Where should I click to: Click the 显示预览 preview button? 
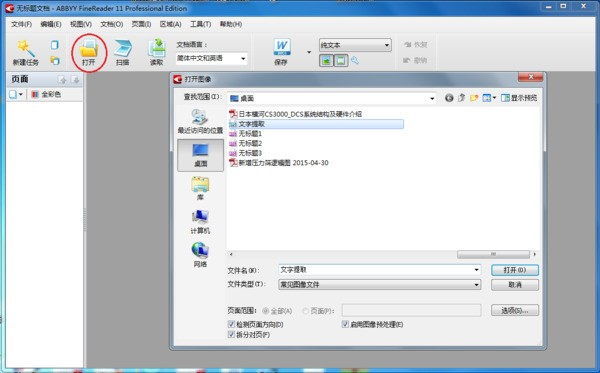click(519, 98)
